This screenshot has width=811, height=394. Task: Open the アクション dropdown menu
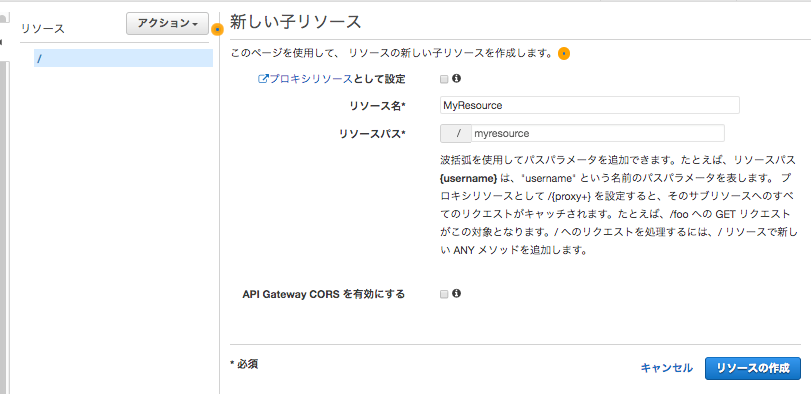[x=167, y=23]
